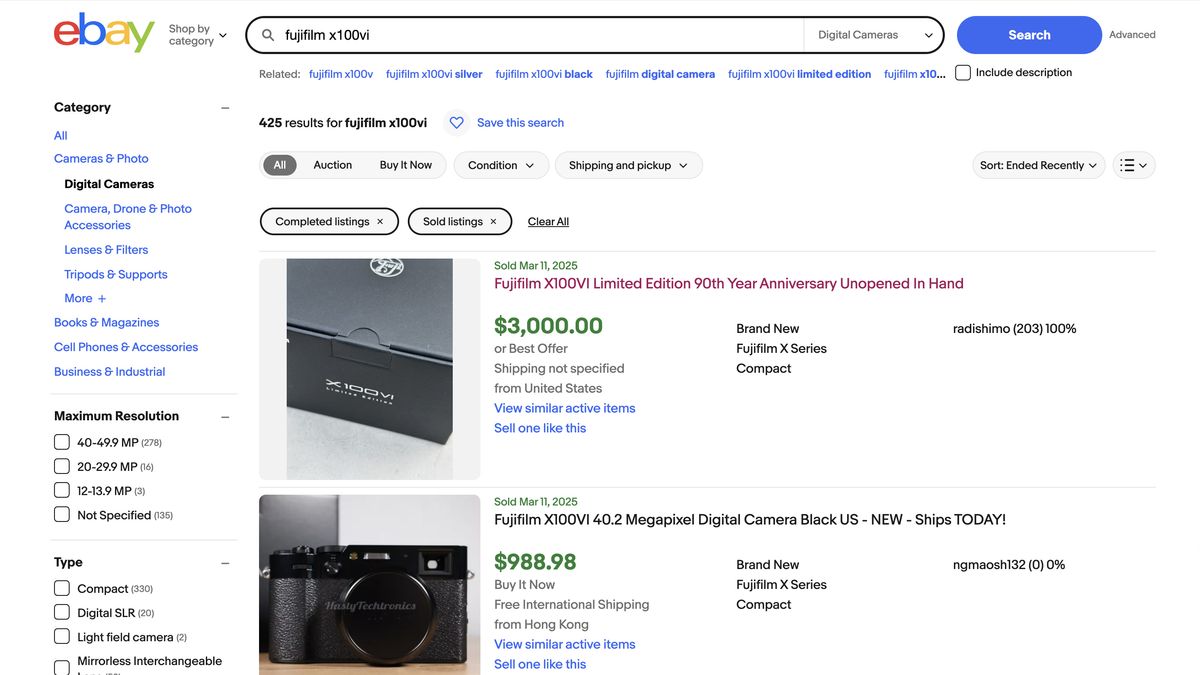Open Tripods & Supports category
Viewport: 1200px width, 675px height.
(116, 275)
